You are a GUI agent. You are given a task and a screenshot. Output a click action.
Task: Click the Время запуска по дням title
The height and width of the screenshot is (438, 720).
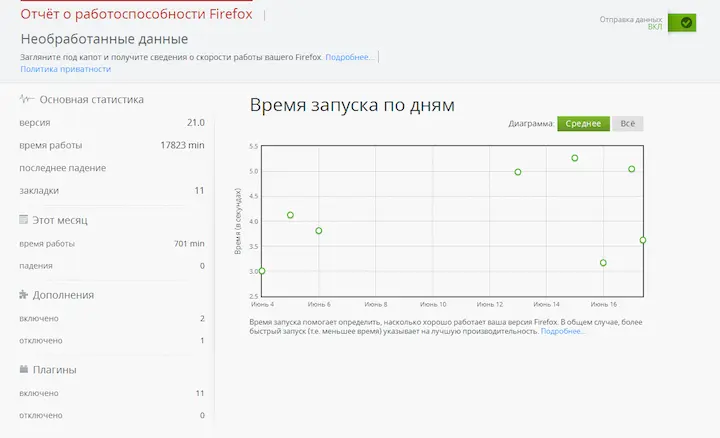(352, 105)
